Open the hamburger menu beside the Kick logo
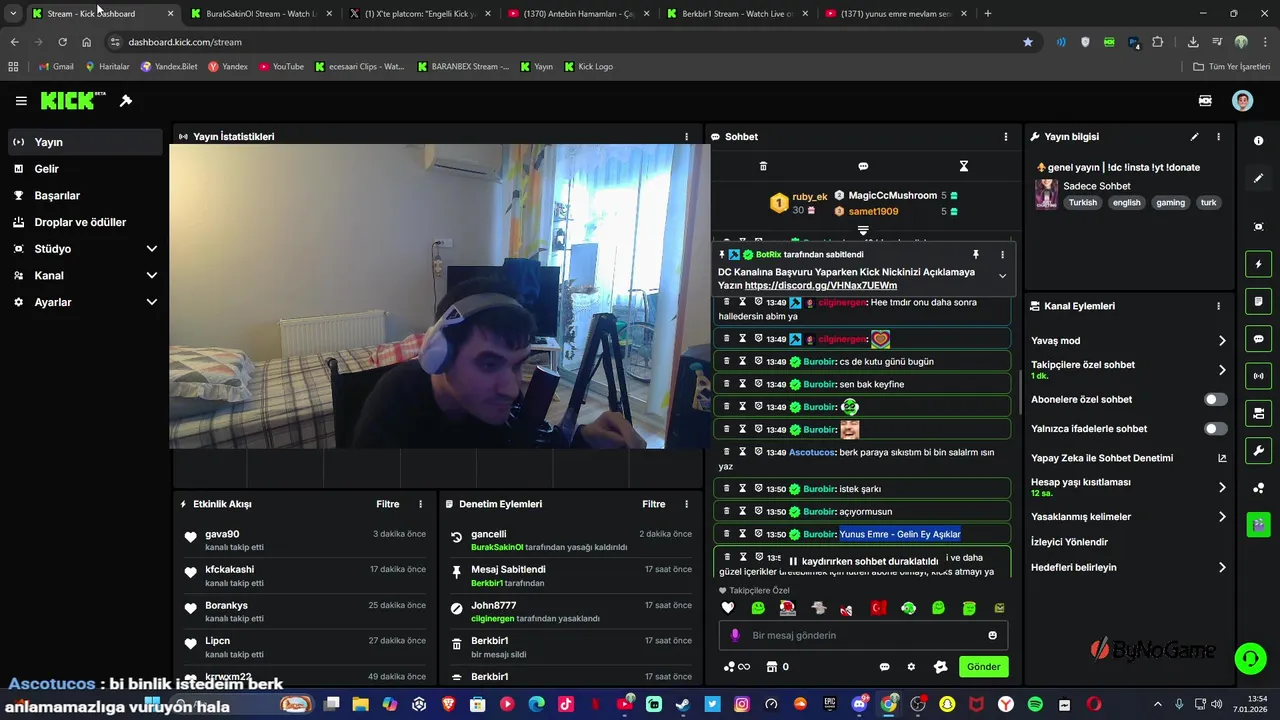1280x720 pixels. [21, 101]
